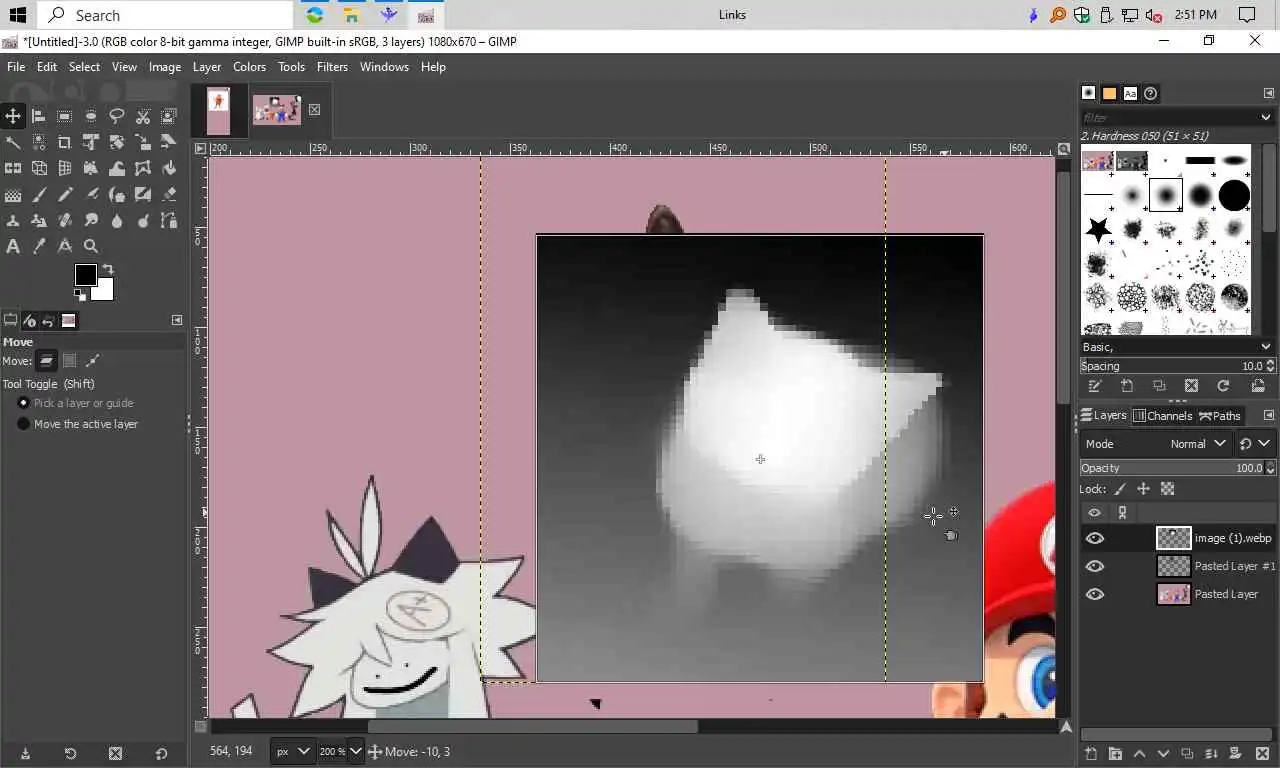Set move target to layer
The width and height of the screenshot is (1280, 768).
[47, 361]
